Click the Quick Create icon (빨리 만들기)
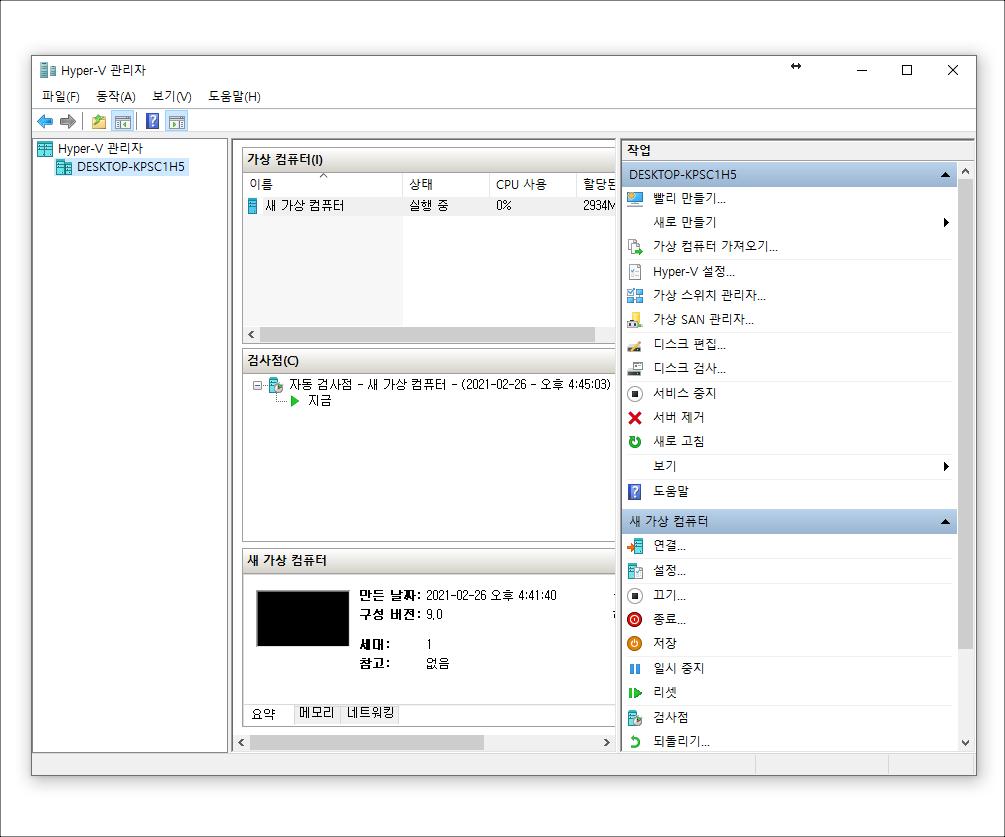1005x837 pixels. coord(635,199)
